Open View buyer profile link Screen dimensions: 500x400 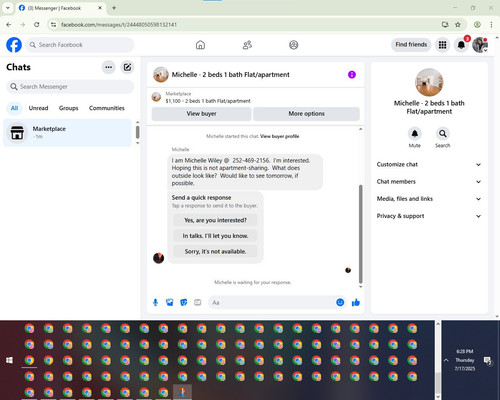tap(279, 136)
